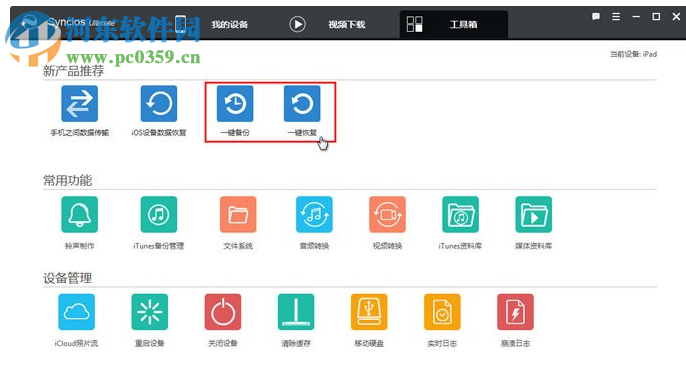Image resolution: width=686 pixels, height=392 pixels.
Task: Switch to the 视频下载 tab
Action: (346, 24)
